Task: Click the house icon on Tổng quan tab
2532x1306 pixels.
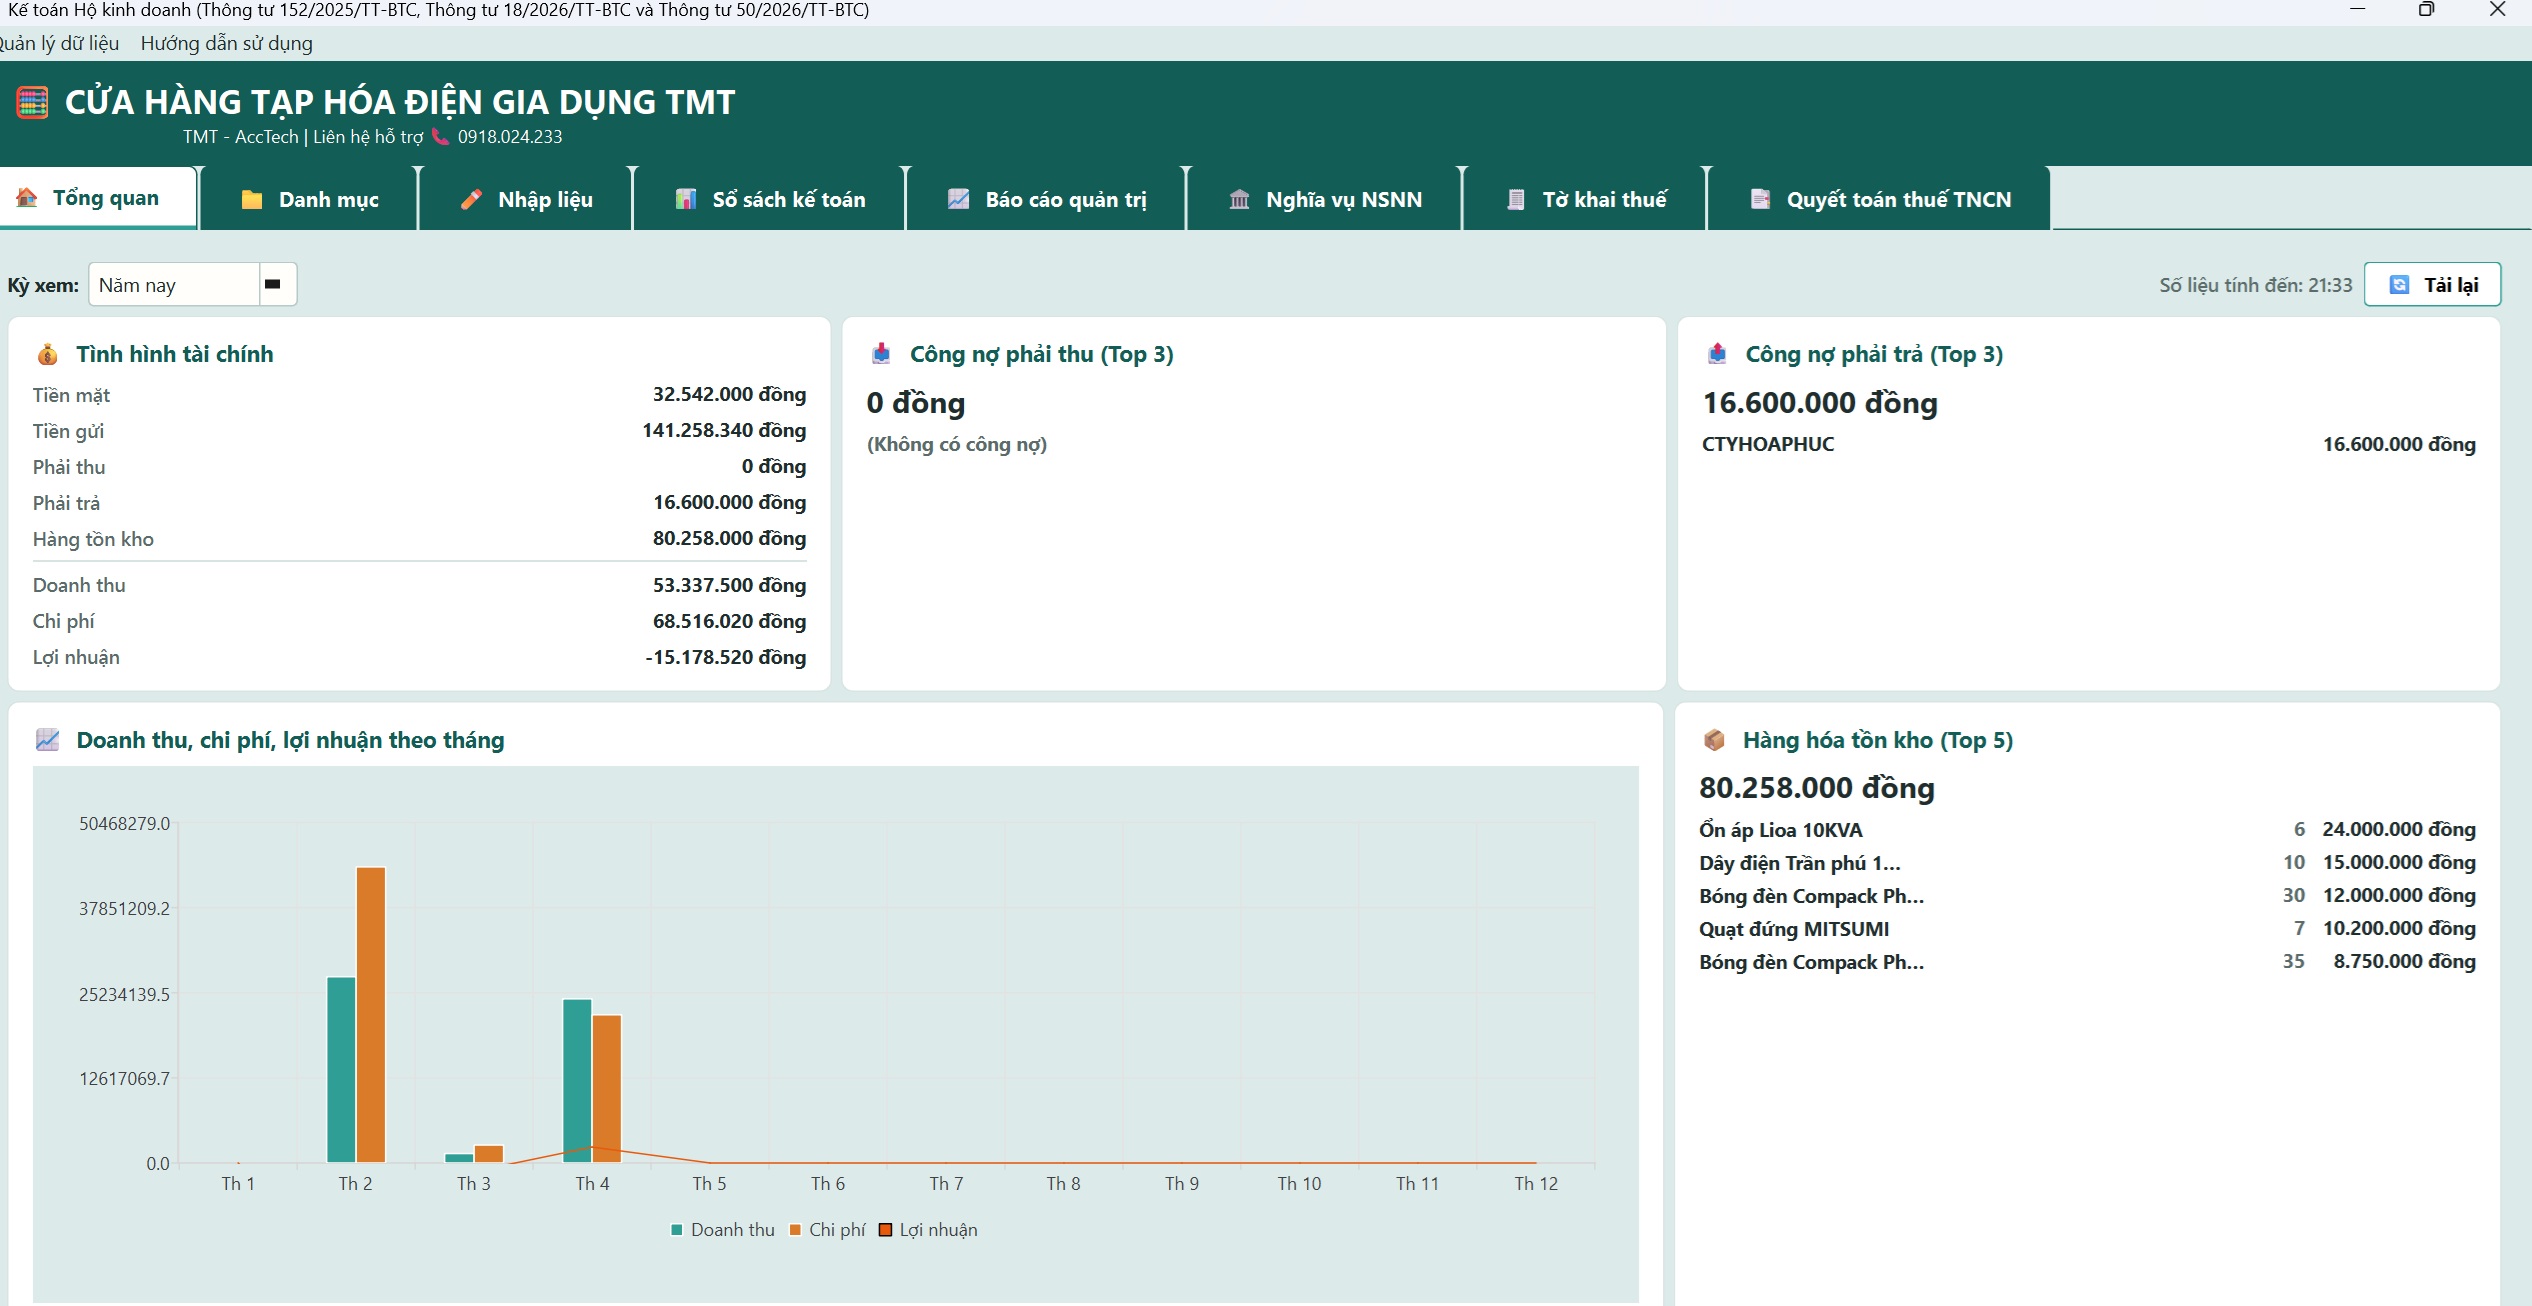Action: [x=27, y=197]
